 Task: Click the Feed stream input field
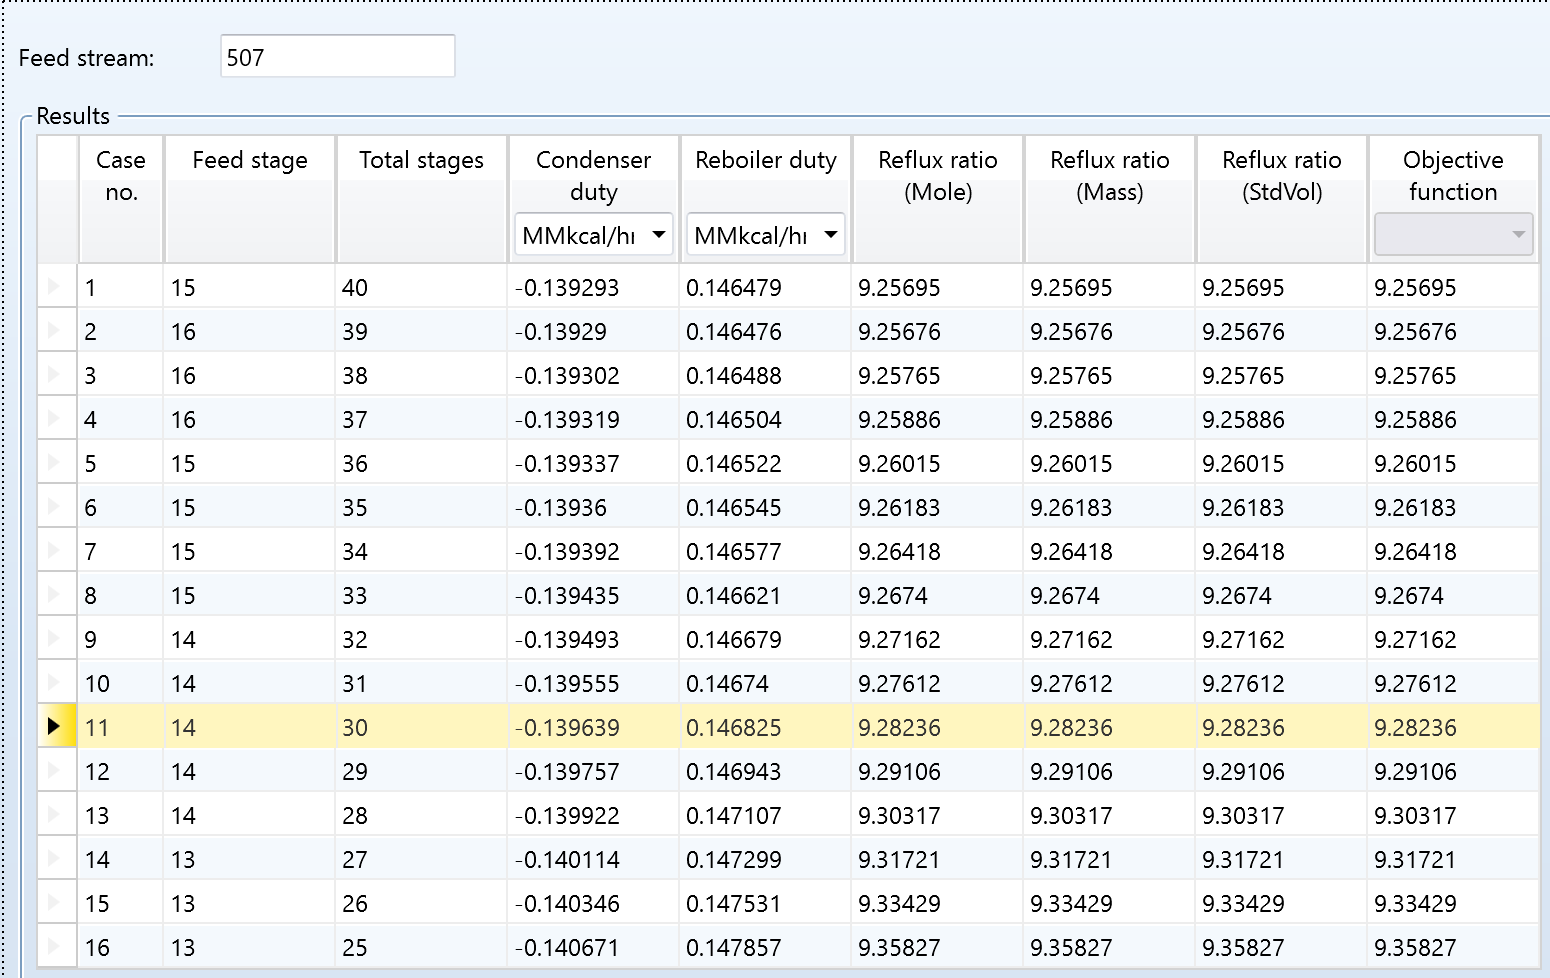pyautogui.click(x=337, y=57)
